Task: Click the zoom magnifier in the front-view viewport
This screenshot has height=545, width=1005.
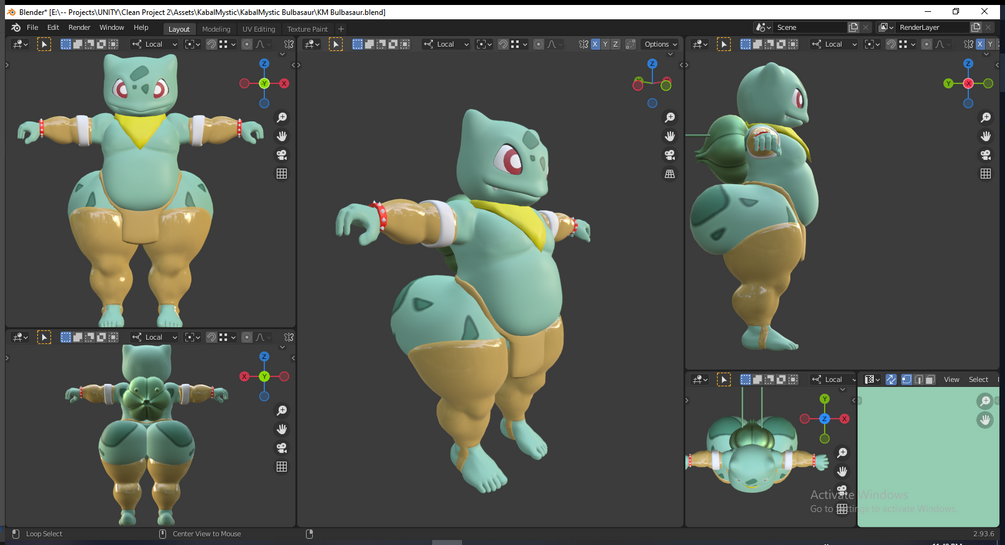Action: click(x=281, y=117)
